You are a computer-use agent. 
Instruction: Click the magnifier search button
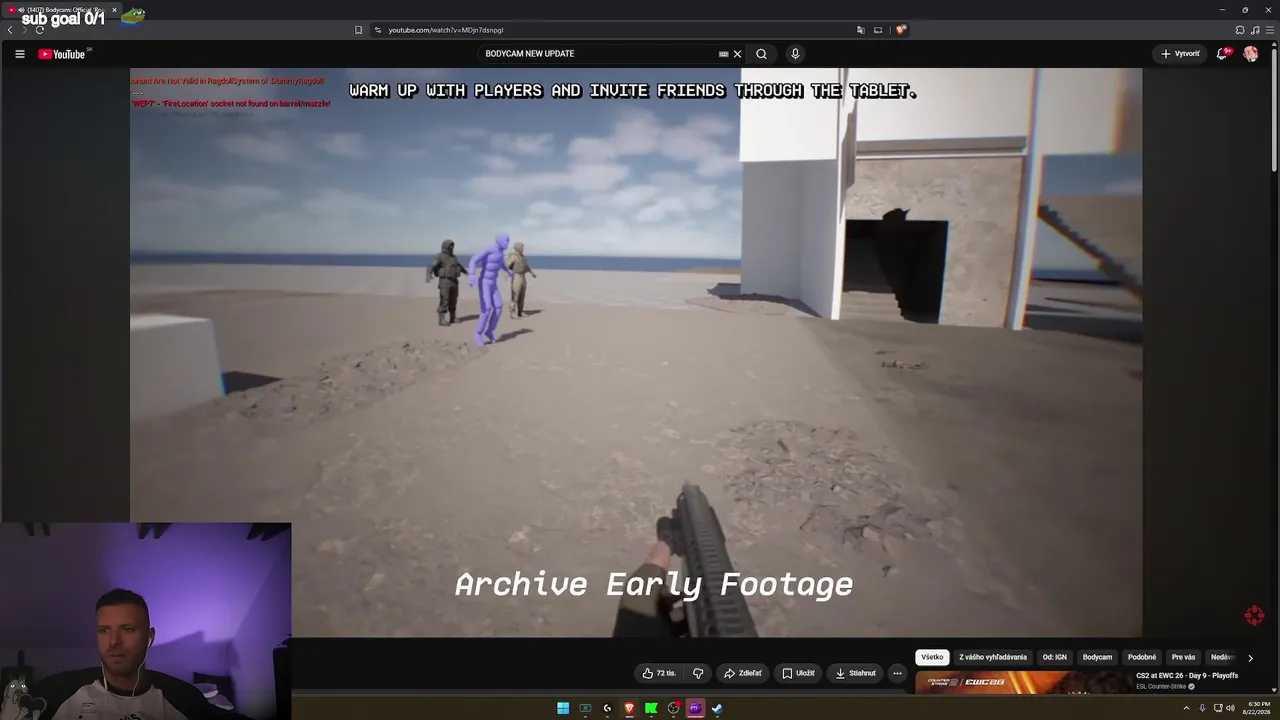(x=761, y=54)
